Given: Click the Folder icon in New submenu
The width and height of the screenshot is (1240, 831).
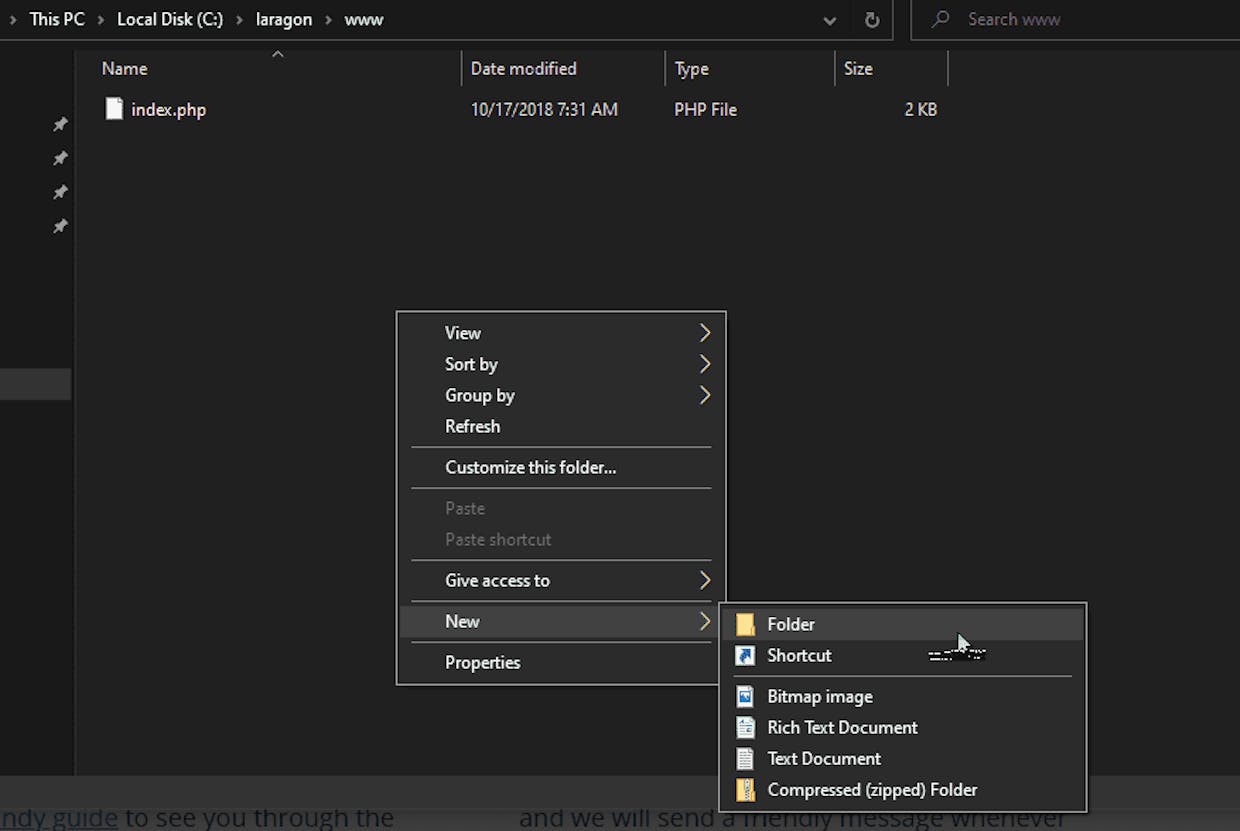Looking at the screenshot, I should (745, 624).
